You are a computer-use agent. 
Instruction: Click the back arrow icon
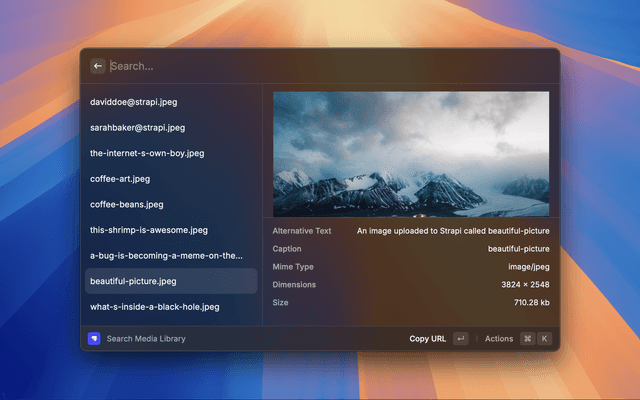click(98, 66)
